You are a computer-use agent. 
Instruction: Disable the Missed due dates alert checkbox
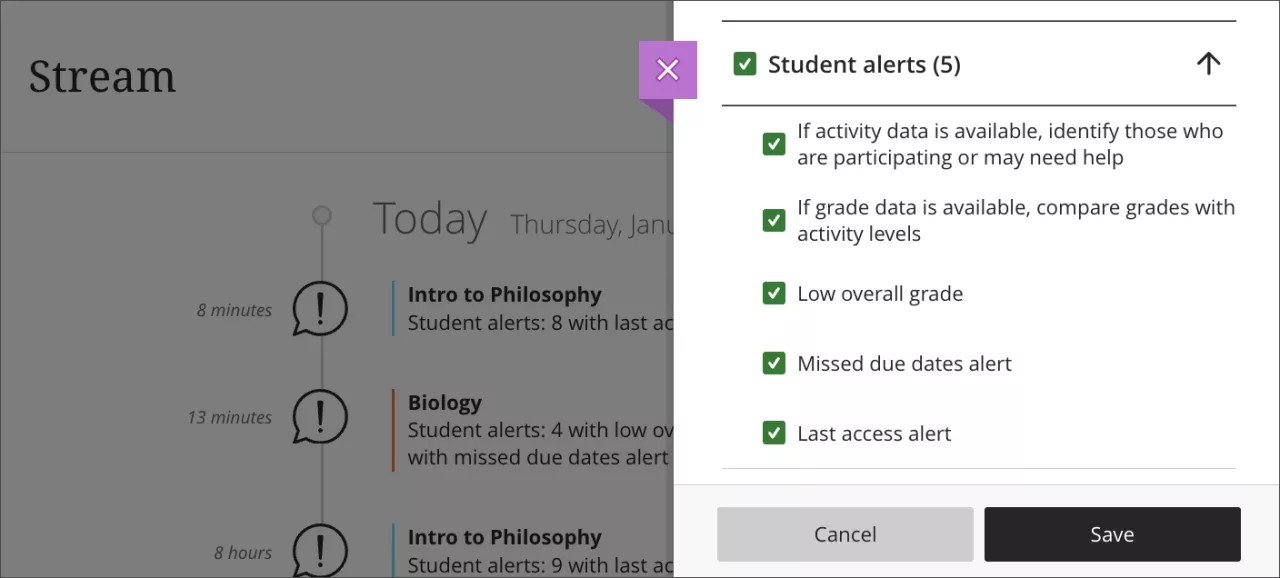(773, 363)
